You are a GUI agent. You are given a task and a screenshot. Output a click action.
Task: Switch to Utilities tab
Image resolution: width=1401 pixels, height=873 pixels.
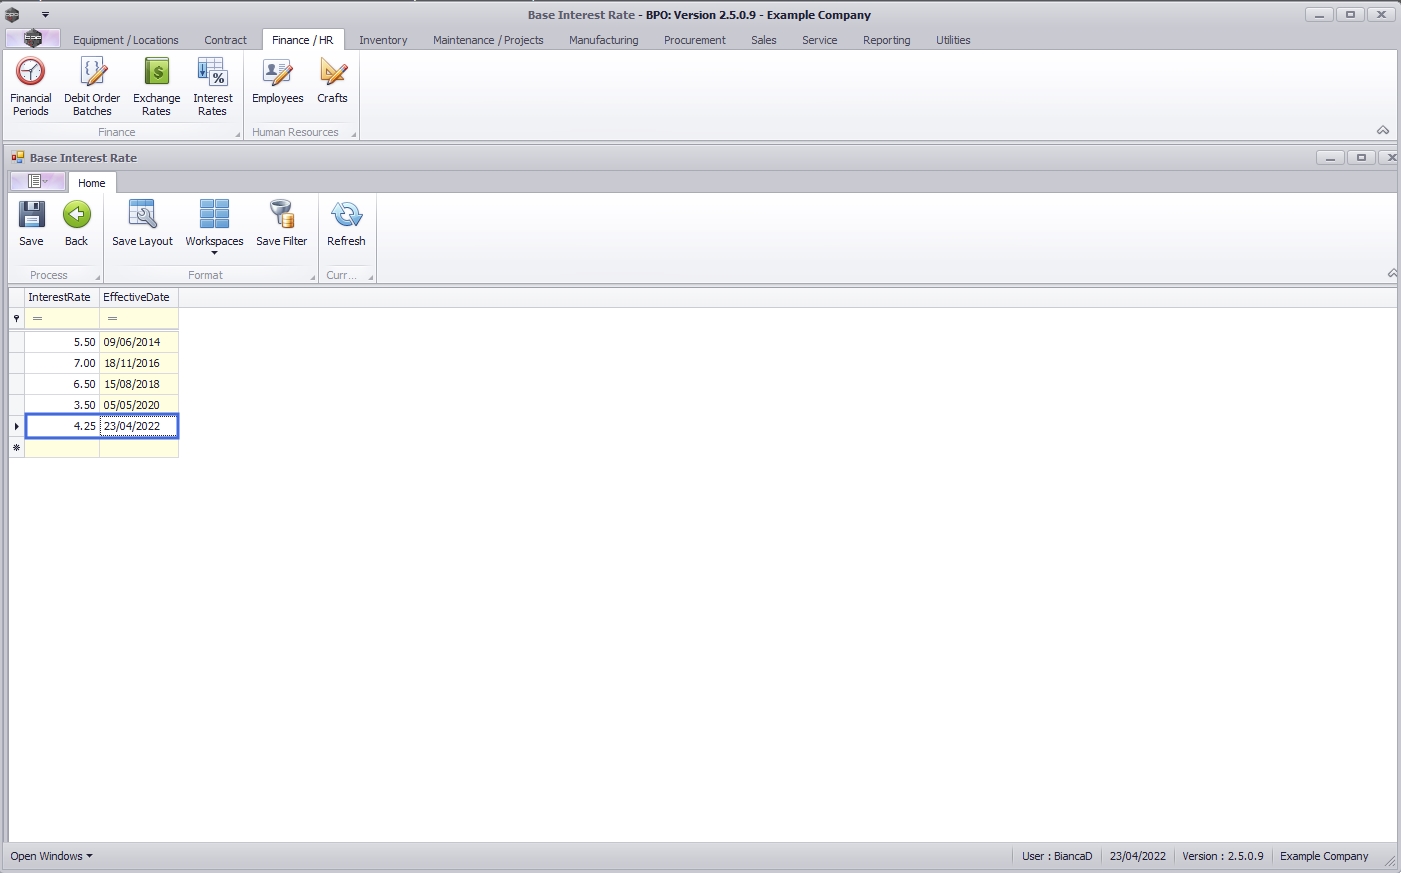pos(953,40)
